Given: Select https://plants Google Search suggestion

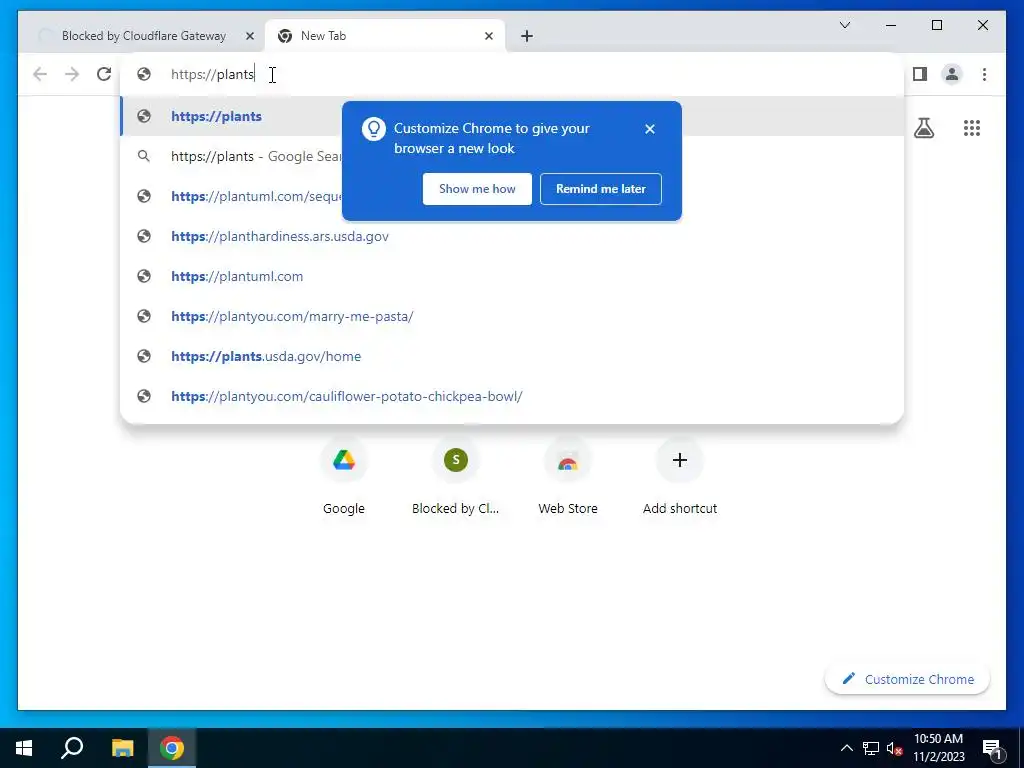Looking at the screenshot, I should 512,156.
